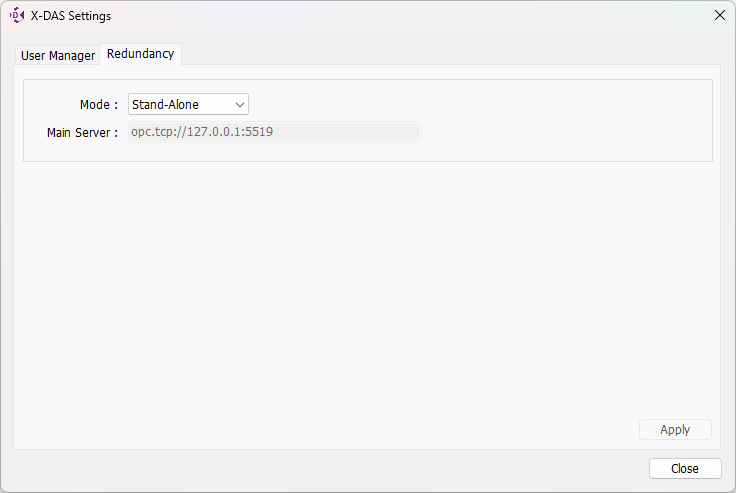Image resolution: width=736 pixels, height=493 pixels.
Task: Click the "X-DAS Settings" window title text
Action: (71, 16)
